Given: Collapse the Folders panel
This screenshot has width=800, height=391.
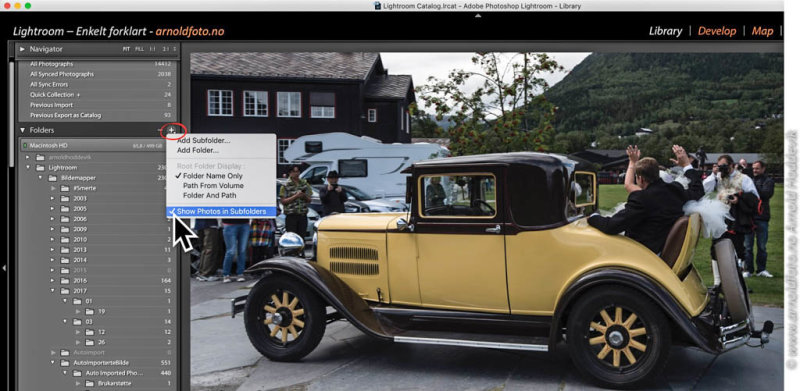Looking at the screenshot, I should click(x=22, y=130).
